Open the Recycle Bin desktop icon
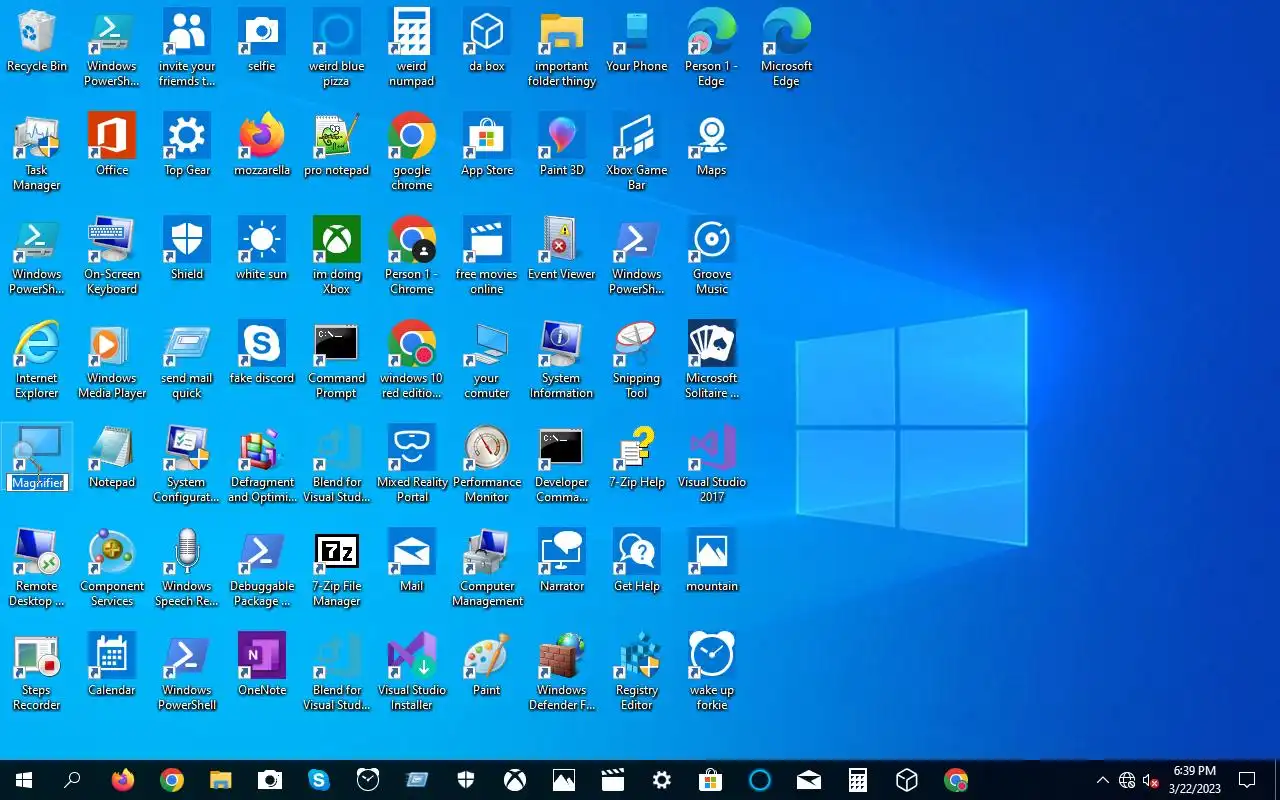The image size is (1280, 800). click(37, 42)
